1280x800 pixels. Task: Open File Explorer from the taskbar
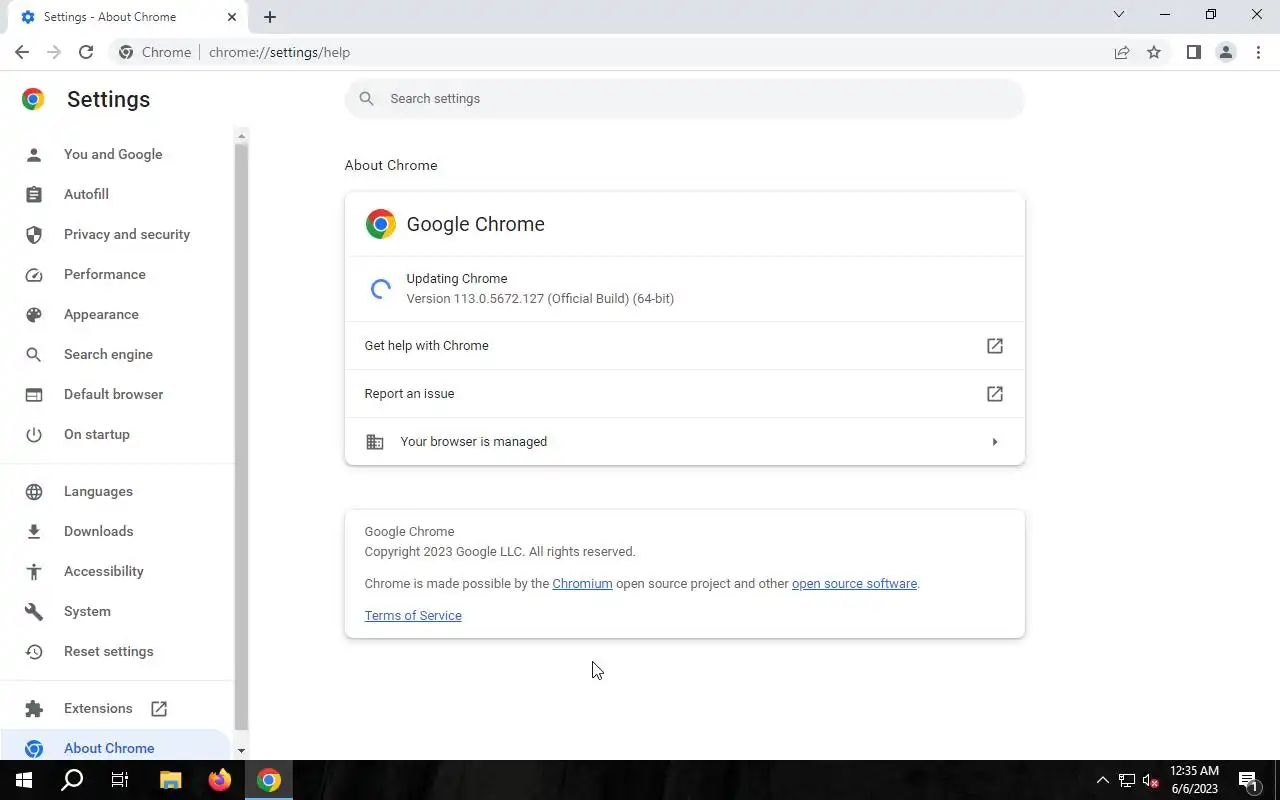coord(170,780)
